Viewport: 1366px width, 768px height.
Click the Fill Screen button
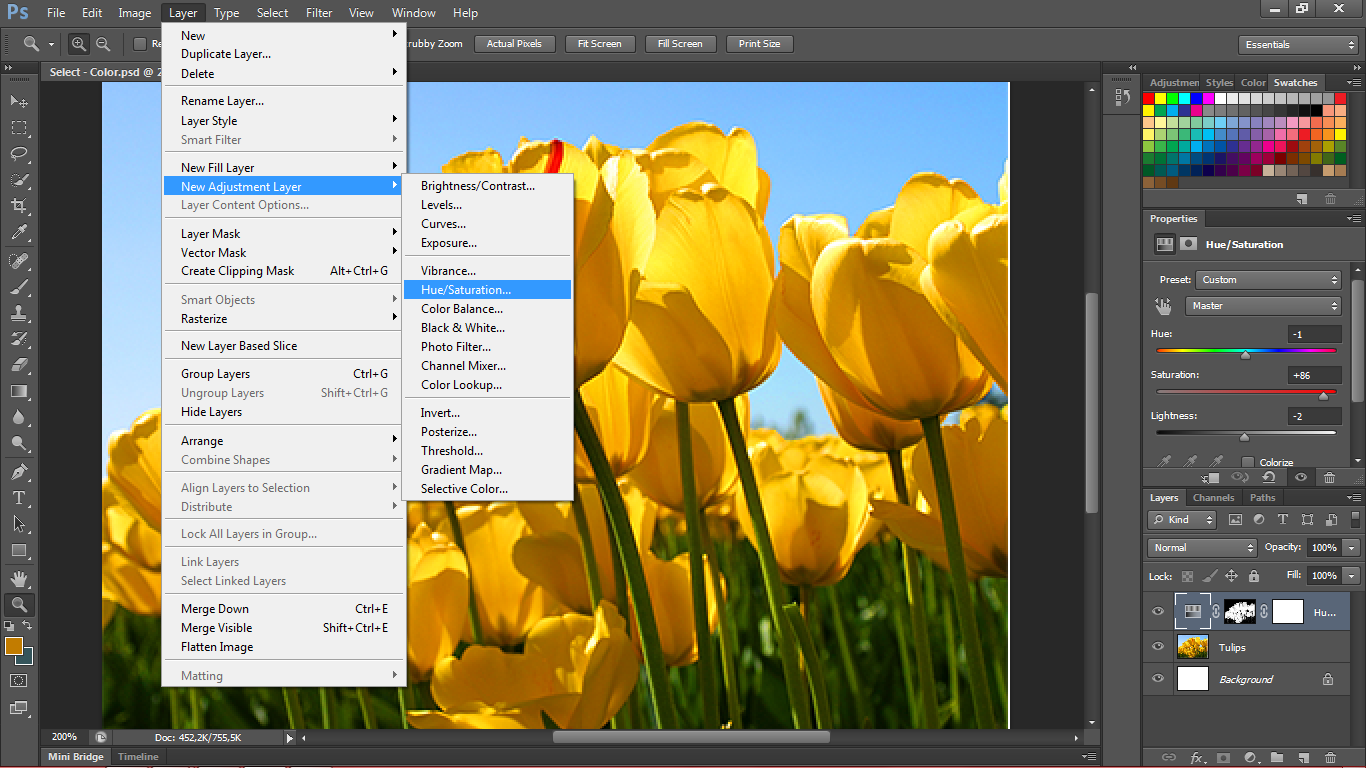coord(680,44)
